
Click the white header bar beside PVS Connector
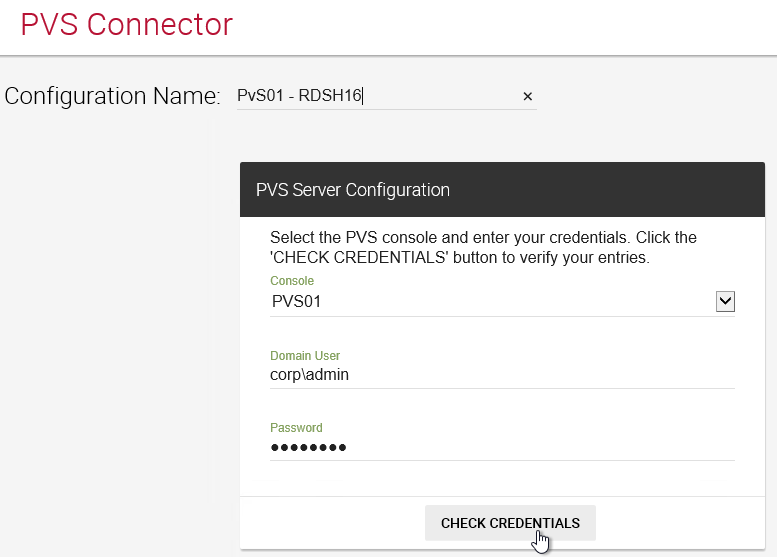click(496, 27)
